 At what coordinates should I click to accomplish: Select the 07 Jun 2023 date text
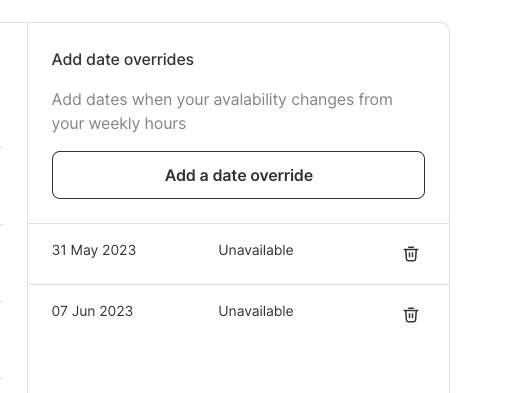point(92,311)
